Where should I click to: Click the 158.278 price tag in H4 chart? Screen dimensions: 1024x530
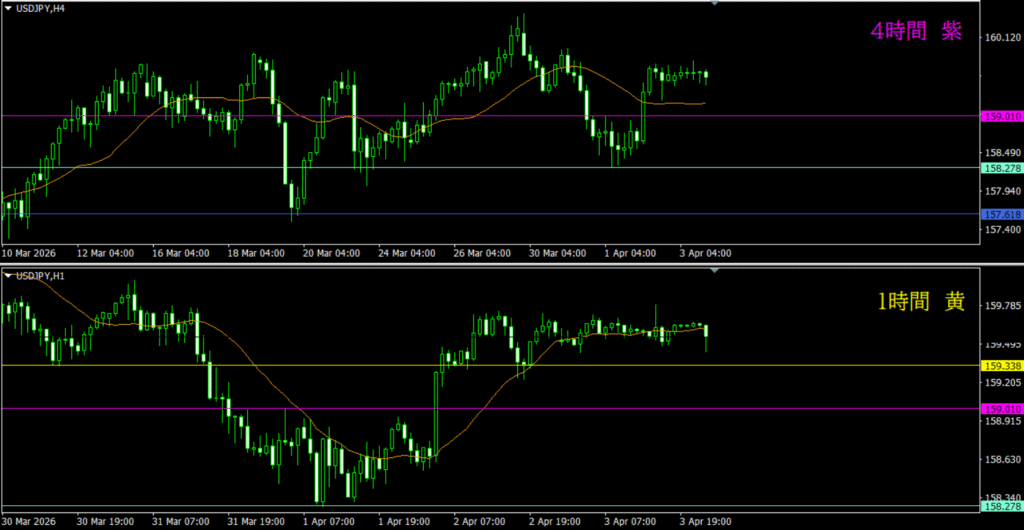pos(1003,168)
